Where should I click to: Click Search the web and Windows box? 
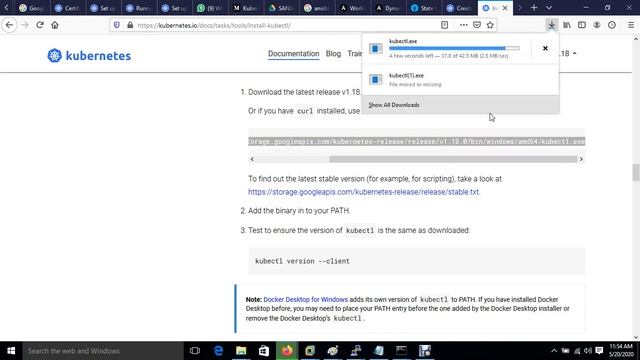pyautogui.click(x=103, y=351)
